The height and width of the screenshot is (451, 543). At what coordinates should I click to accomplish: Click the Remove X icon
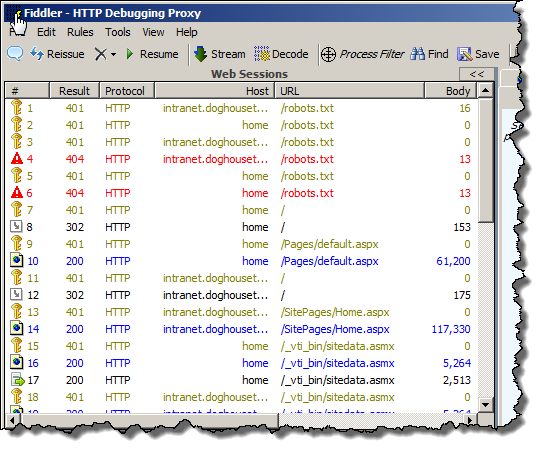(x=101, y=54)
